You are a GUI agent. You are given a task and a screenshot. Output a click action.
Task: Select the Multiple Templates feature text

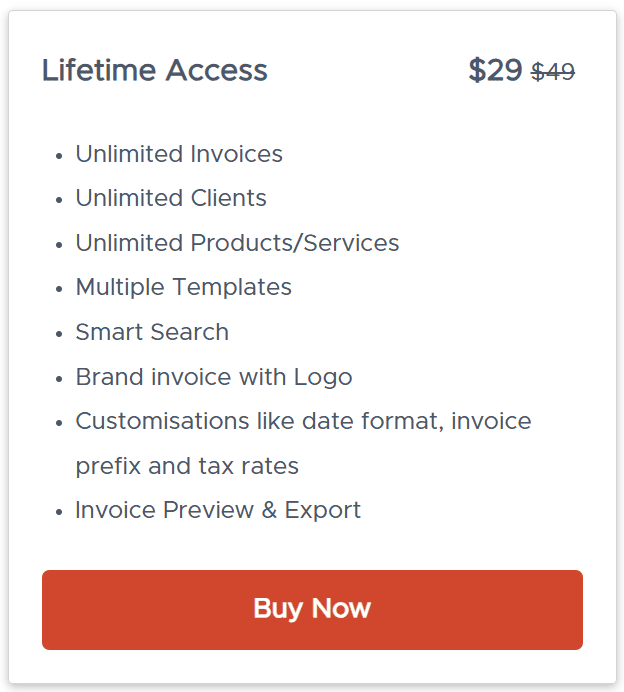coord(184,287)
